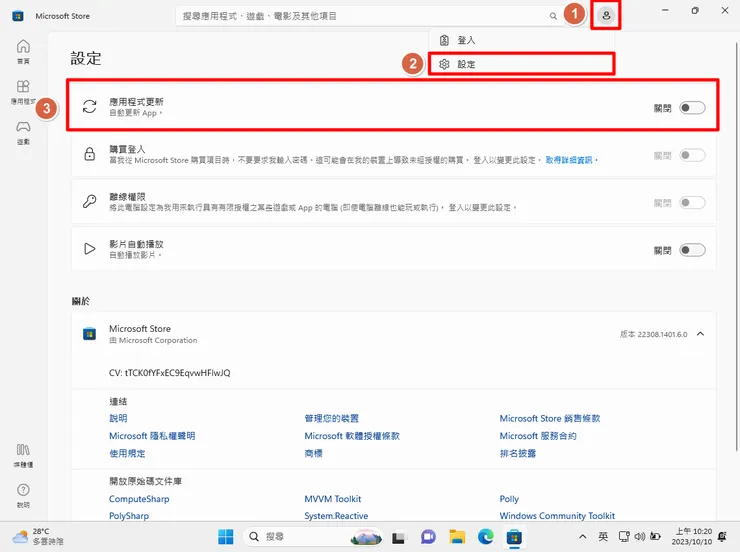
Task: Click the app updates refresh icon
Action: point(90,107)
